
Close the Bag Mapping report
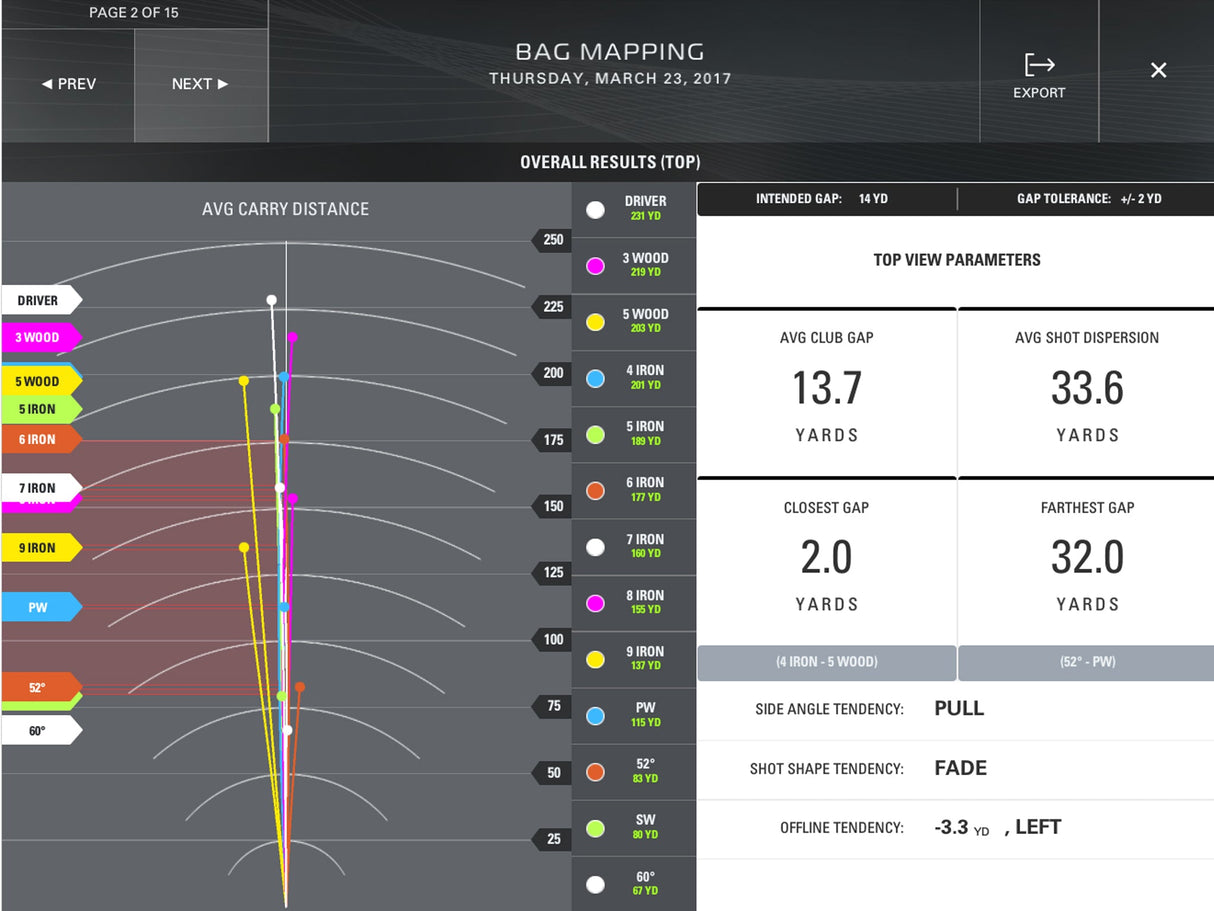pos(1158,70)
